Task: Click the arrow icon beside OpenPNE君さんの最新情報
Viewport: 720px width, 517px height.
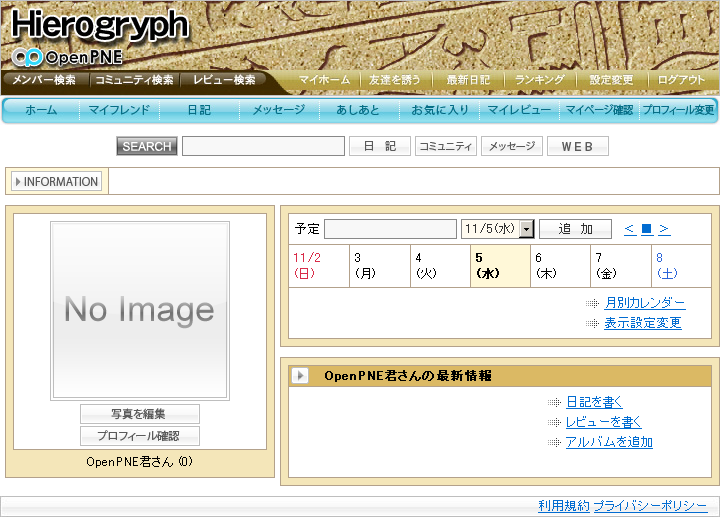Action: coord(300,376)
